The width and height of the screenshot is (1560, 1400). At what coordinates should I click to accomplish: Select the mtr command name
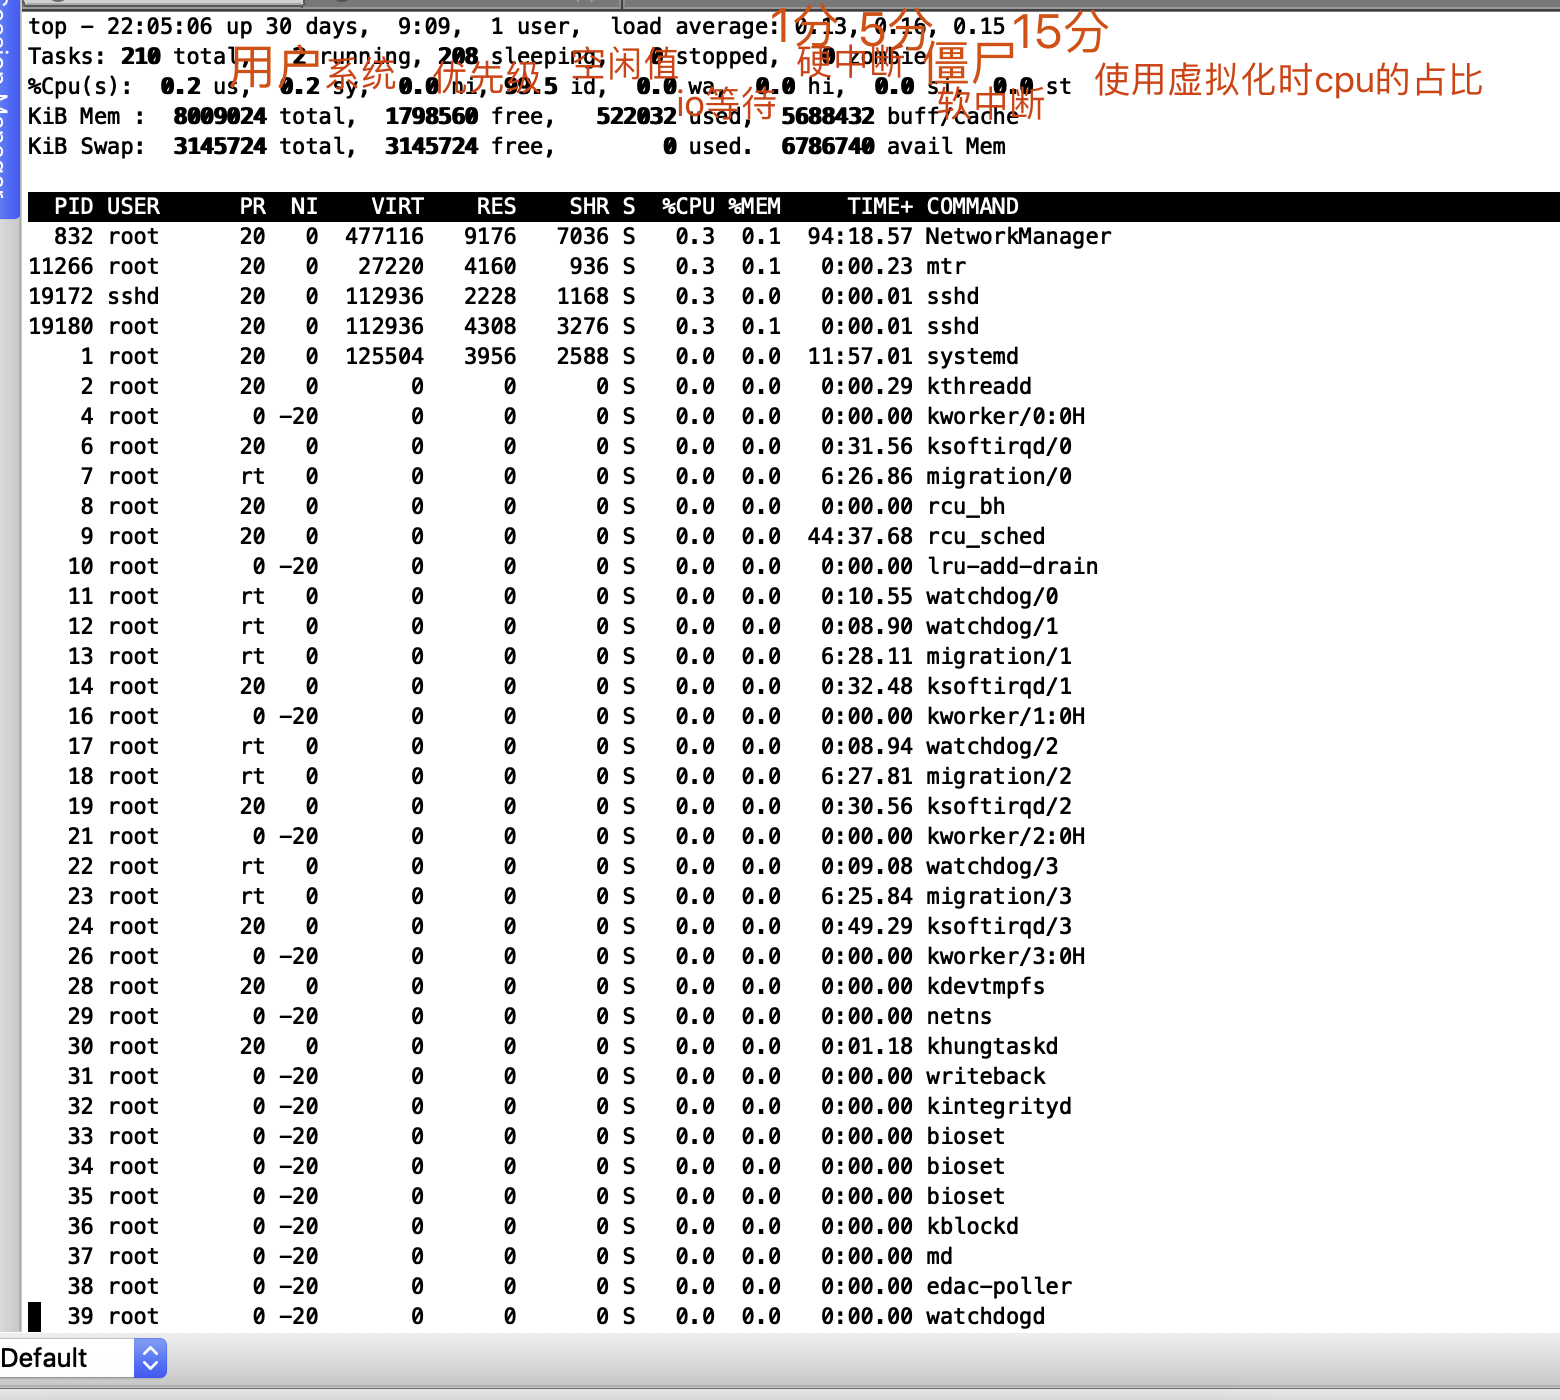(946, 266)
